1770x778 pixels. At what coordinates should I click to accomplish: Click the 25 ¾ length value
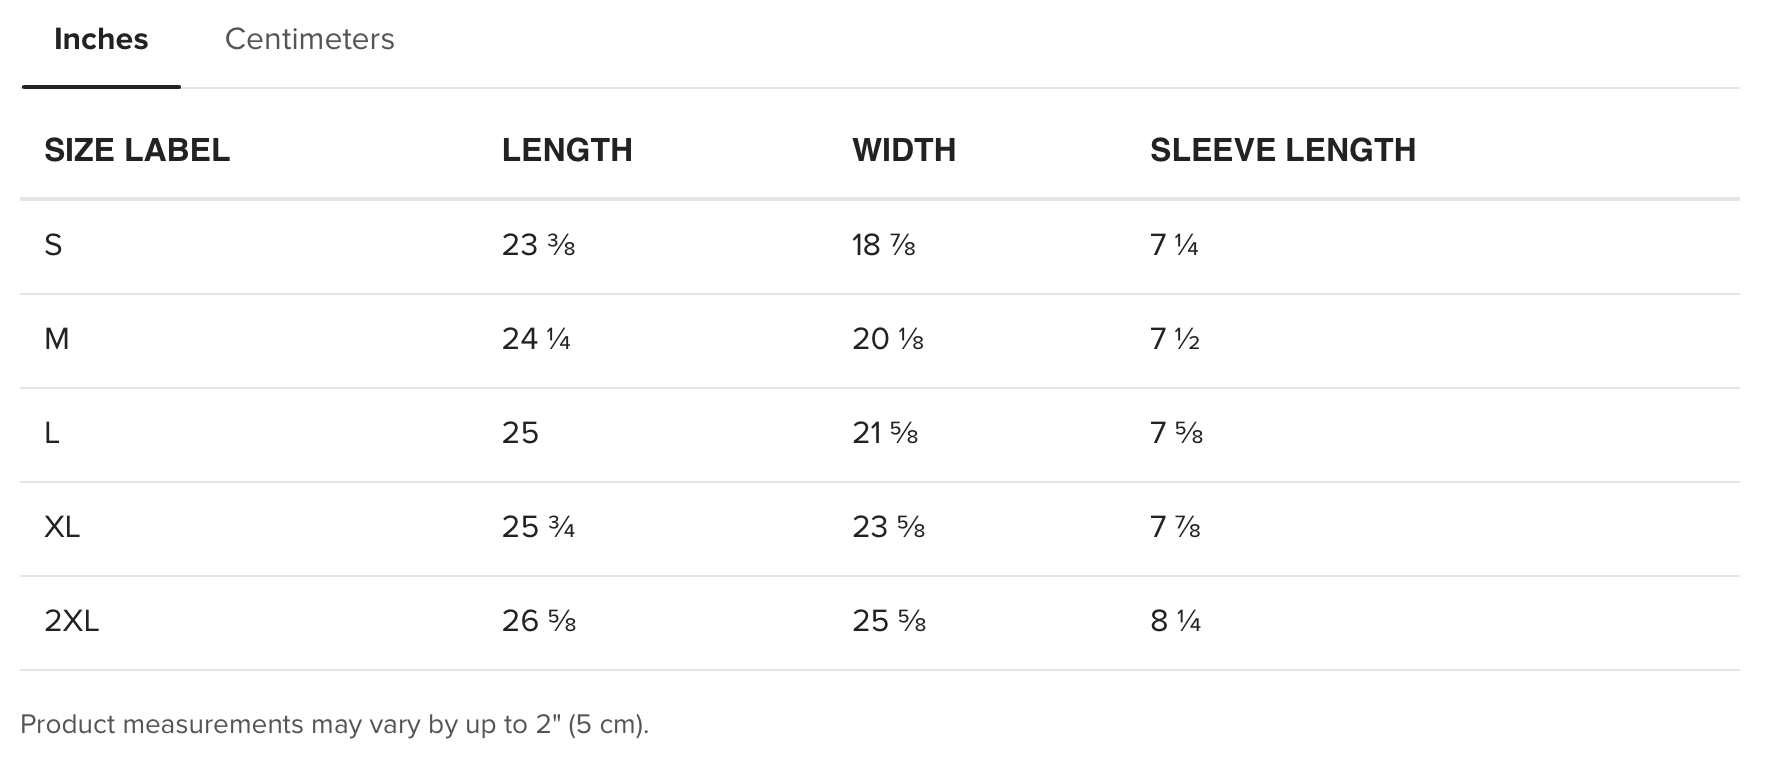[x=538, y=527]
